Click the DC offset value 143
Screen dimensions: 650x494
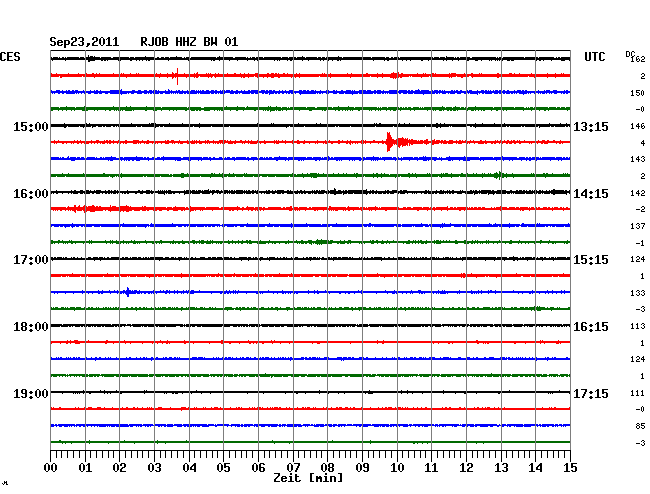(x=638, y=159)
